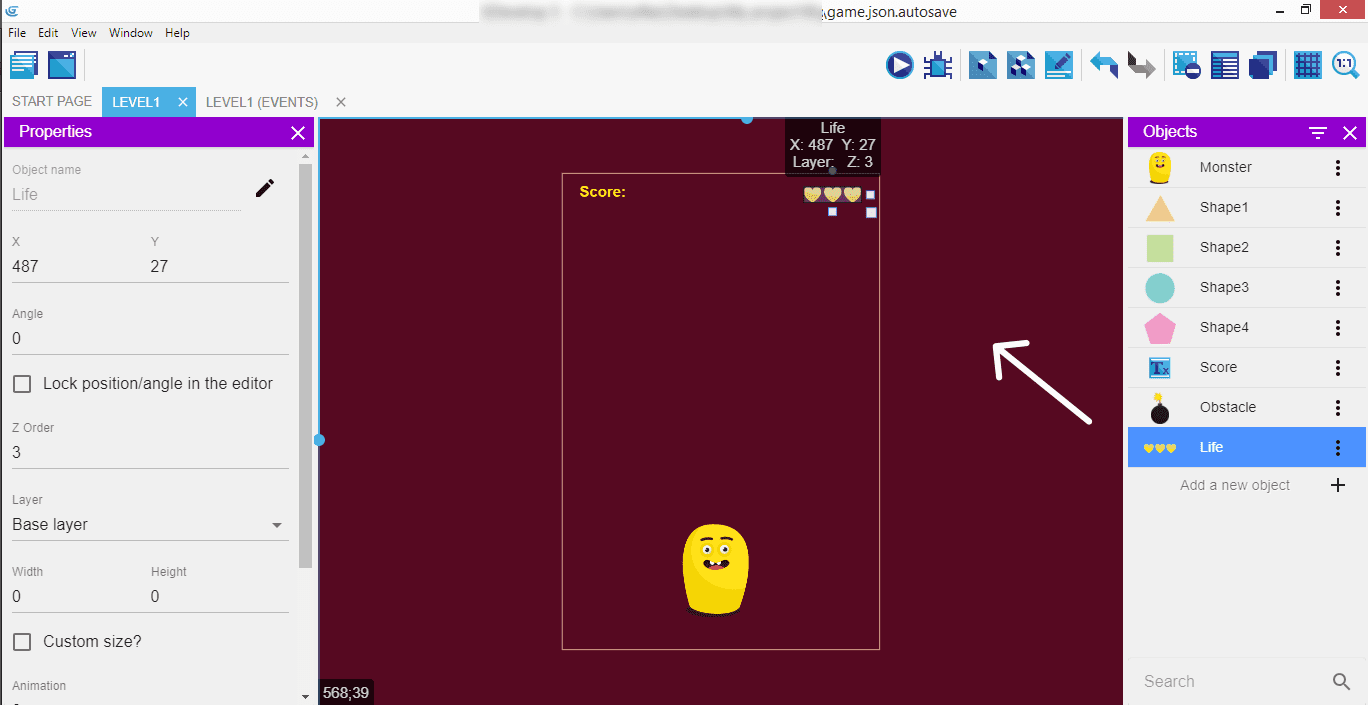The height and width of the screenshot is (705, 1368).
Task: Open the options menu beside Obstacle object
Action: pyautogui.click(x=1338, y=408)
